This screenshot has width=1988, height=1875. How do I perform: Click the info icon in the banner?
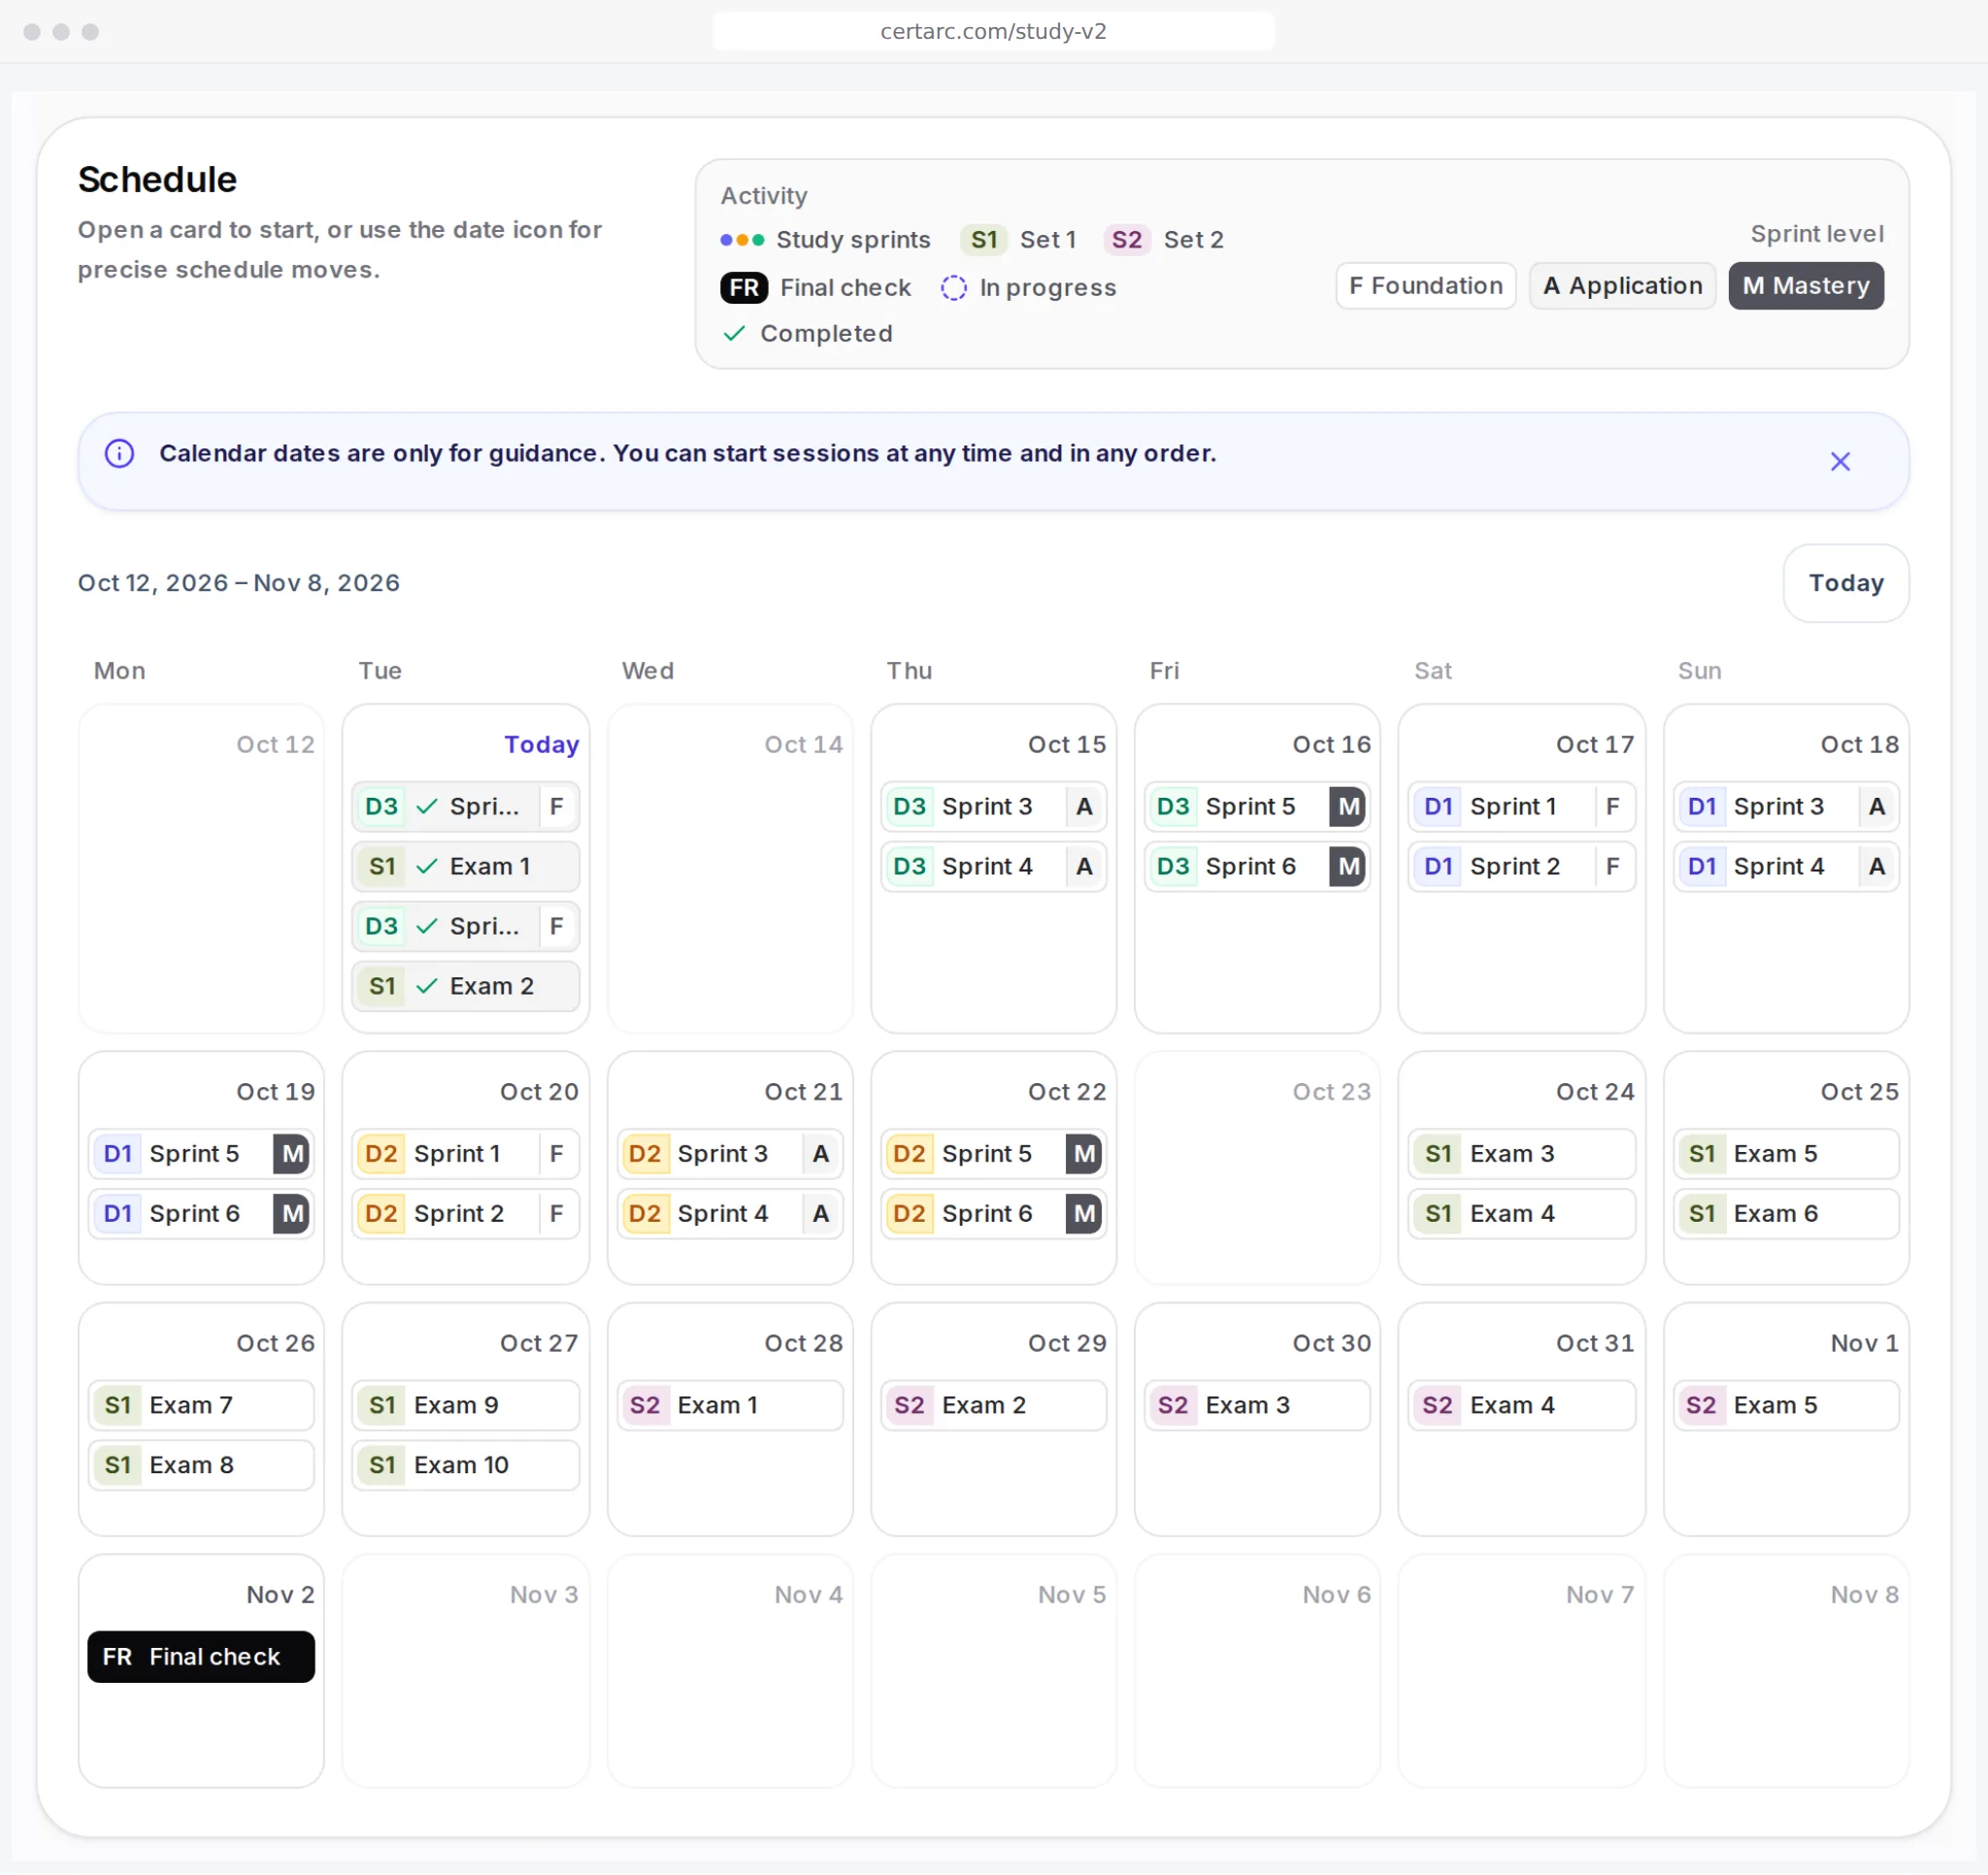(120, 454)
